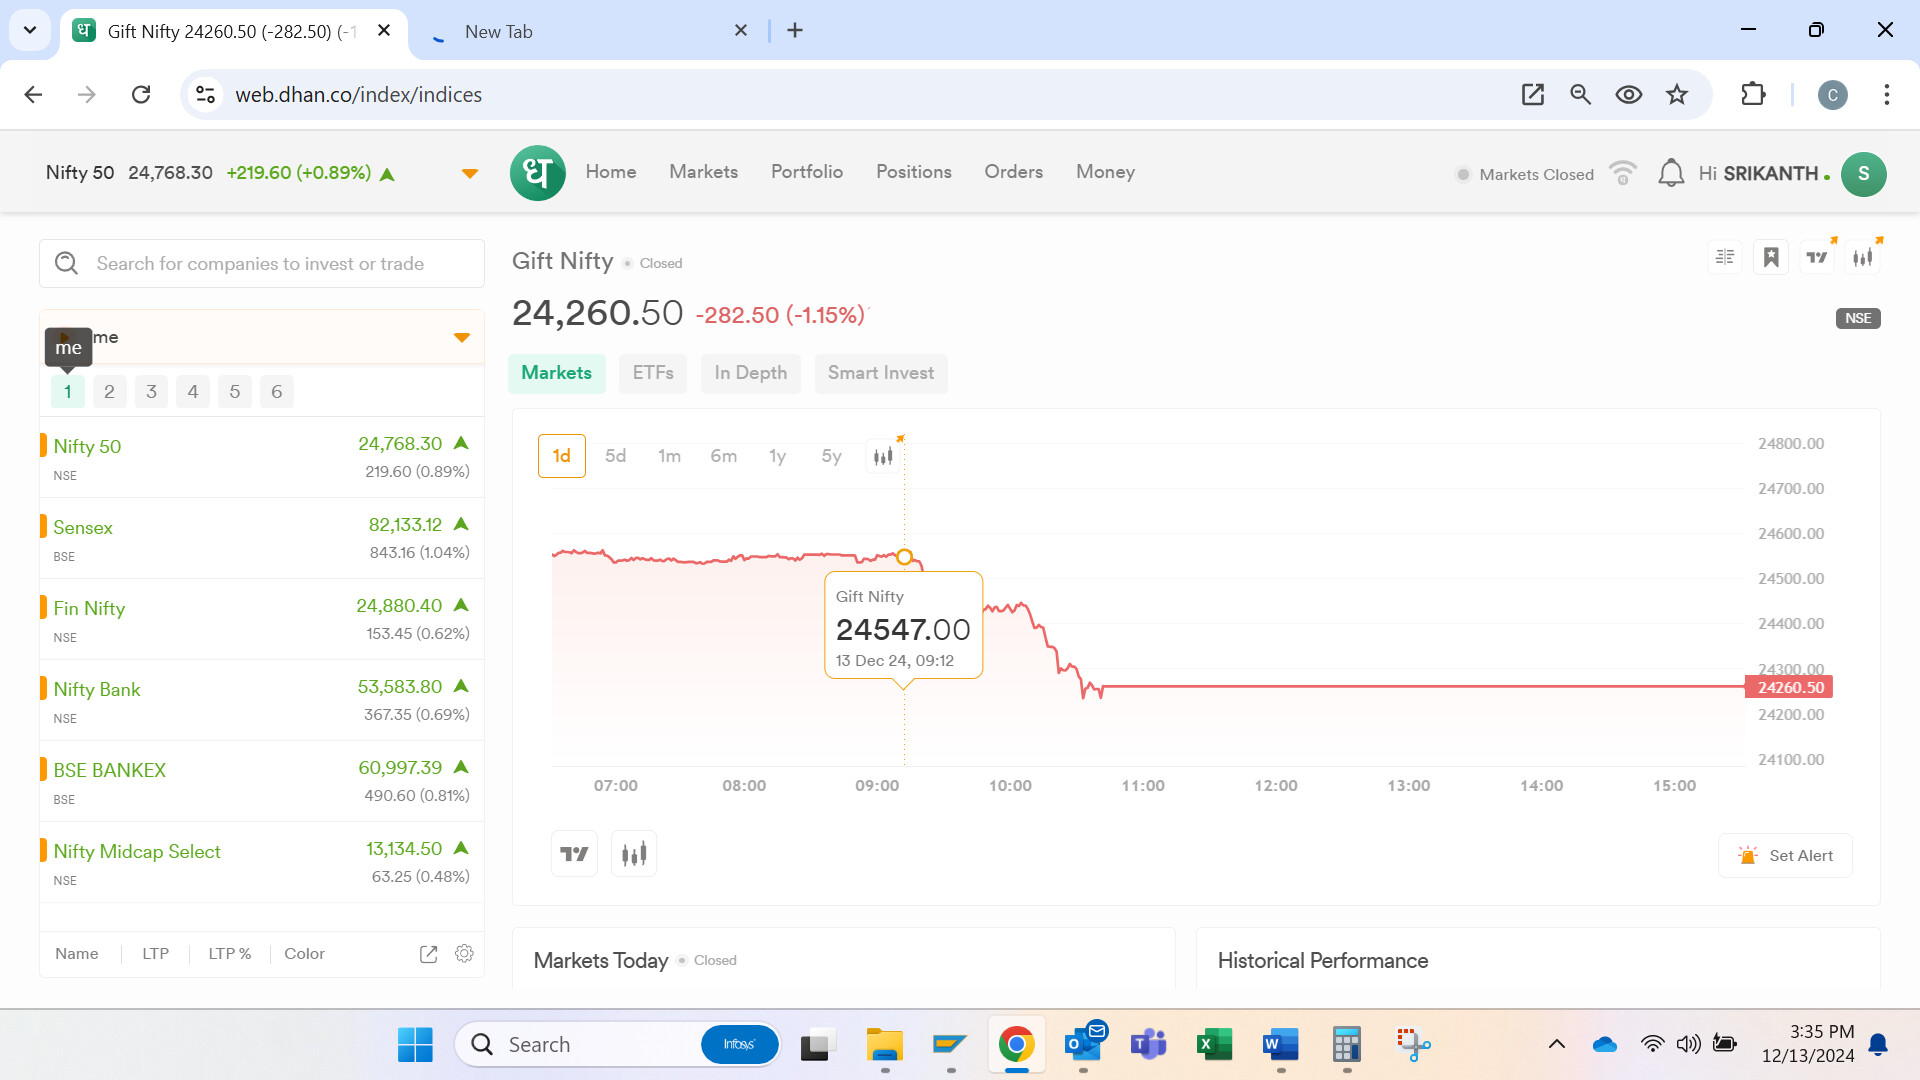Open TradingView chart icon below the graph
This screenshot has width=1920, height=1080.
[574, 854]
